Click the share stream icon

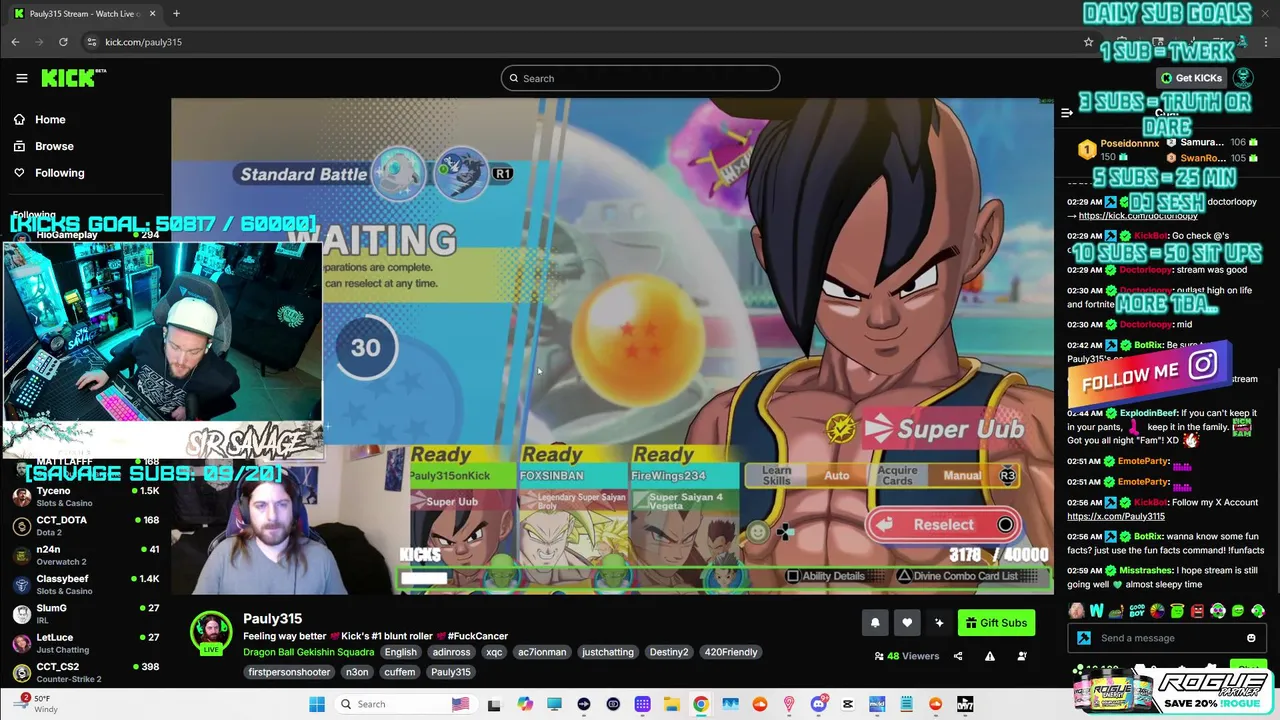pos(958,656)
